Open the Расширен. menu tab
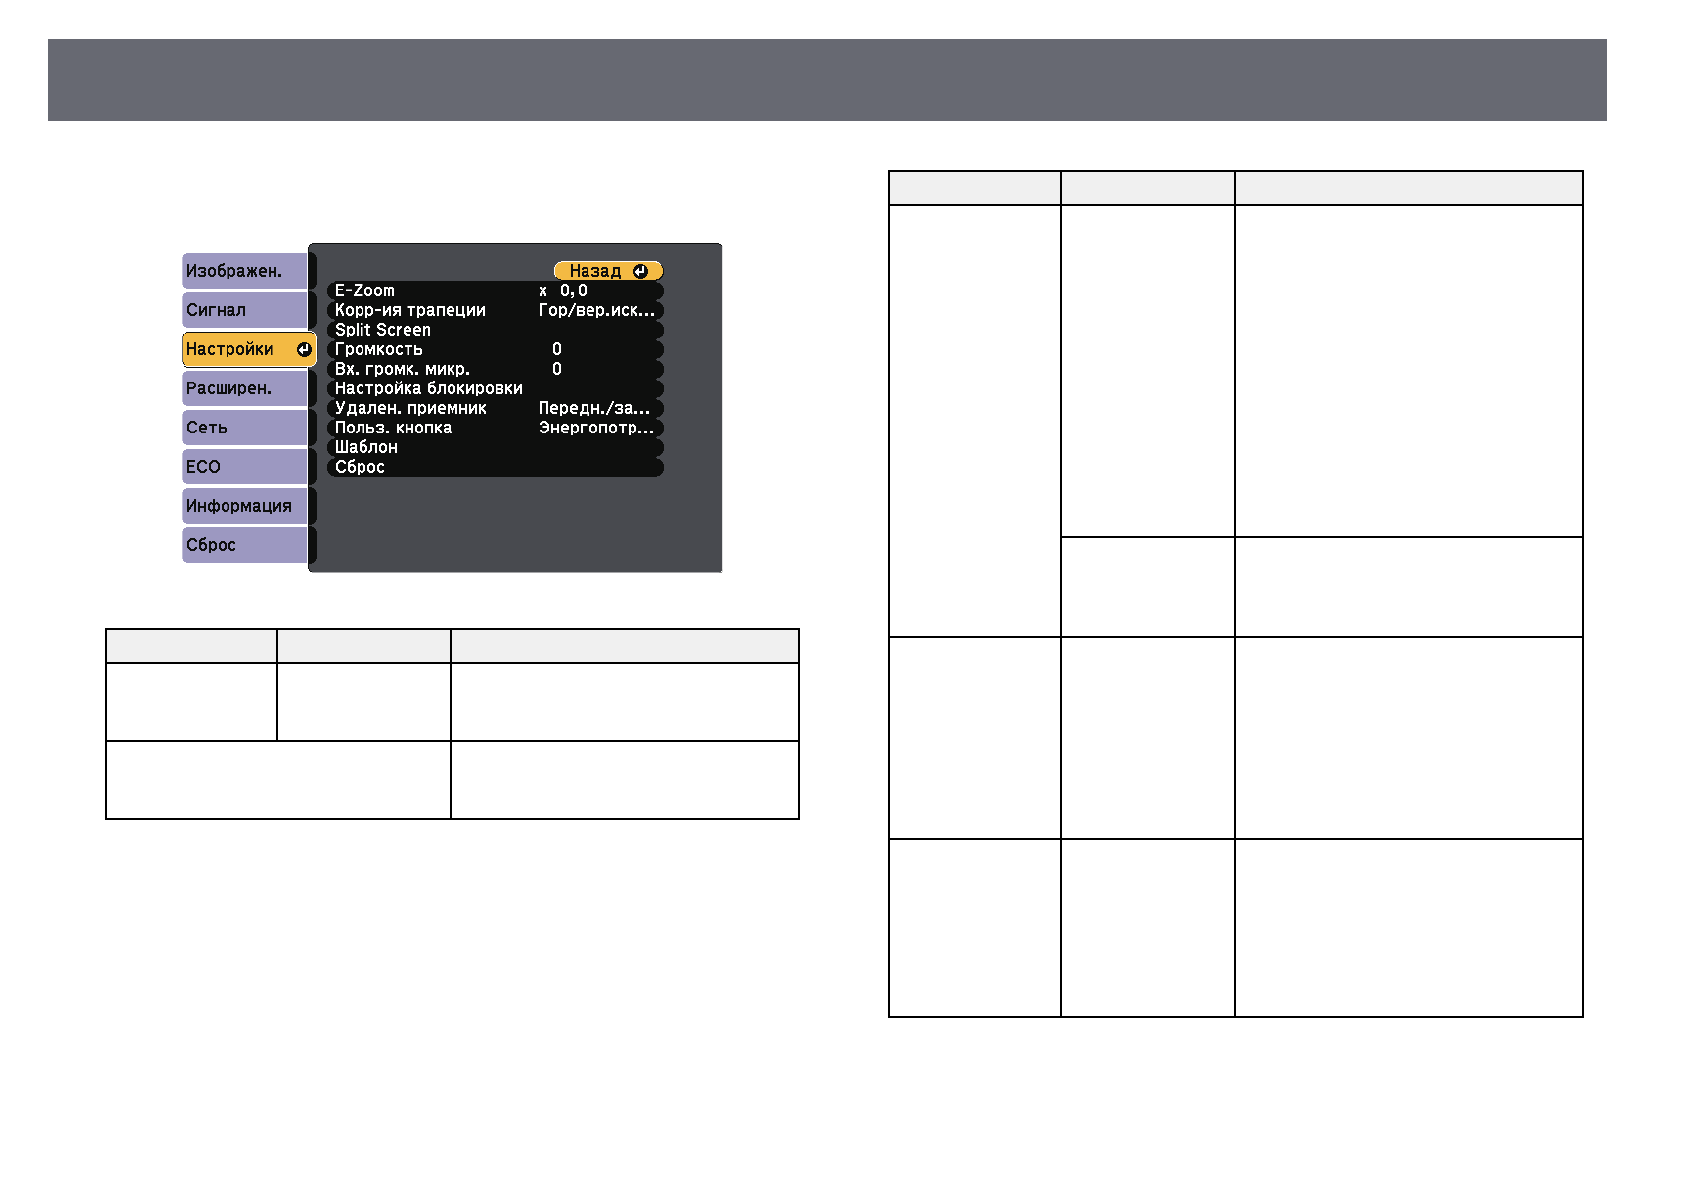Image resolution: width=1684 pixels, height=1190 pixels. [245, 388]
